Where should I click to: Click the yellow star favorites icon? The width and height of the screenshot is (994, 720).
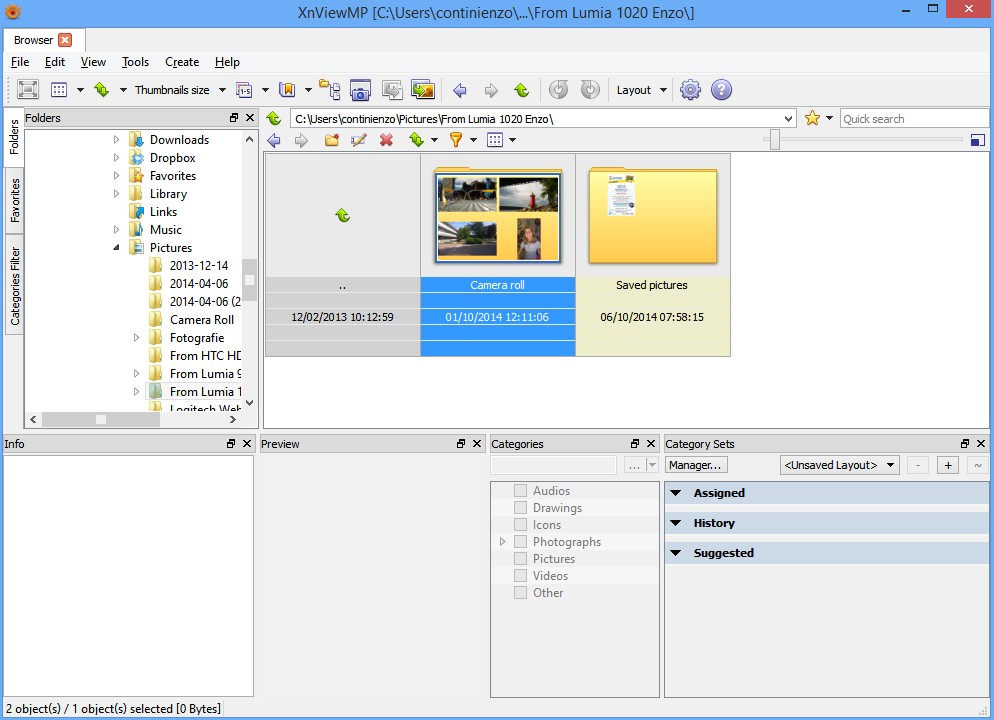tap(812, 118)
